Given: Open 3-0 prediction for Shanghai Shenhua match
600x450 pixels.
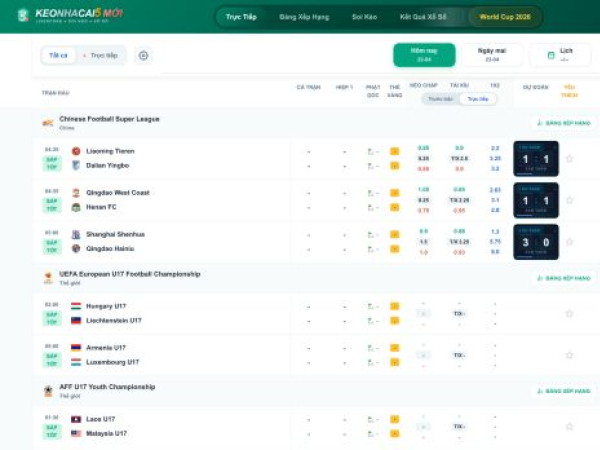Looking at the screenshot, I should click(536, 241).
